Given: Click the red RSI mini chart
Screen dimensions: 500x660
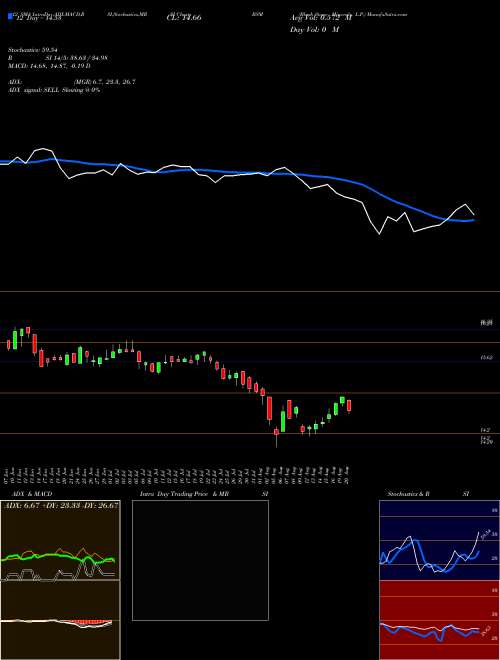Looking at the screenshot, I should pyautogui.click(x=439, y=620).
